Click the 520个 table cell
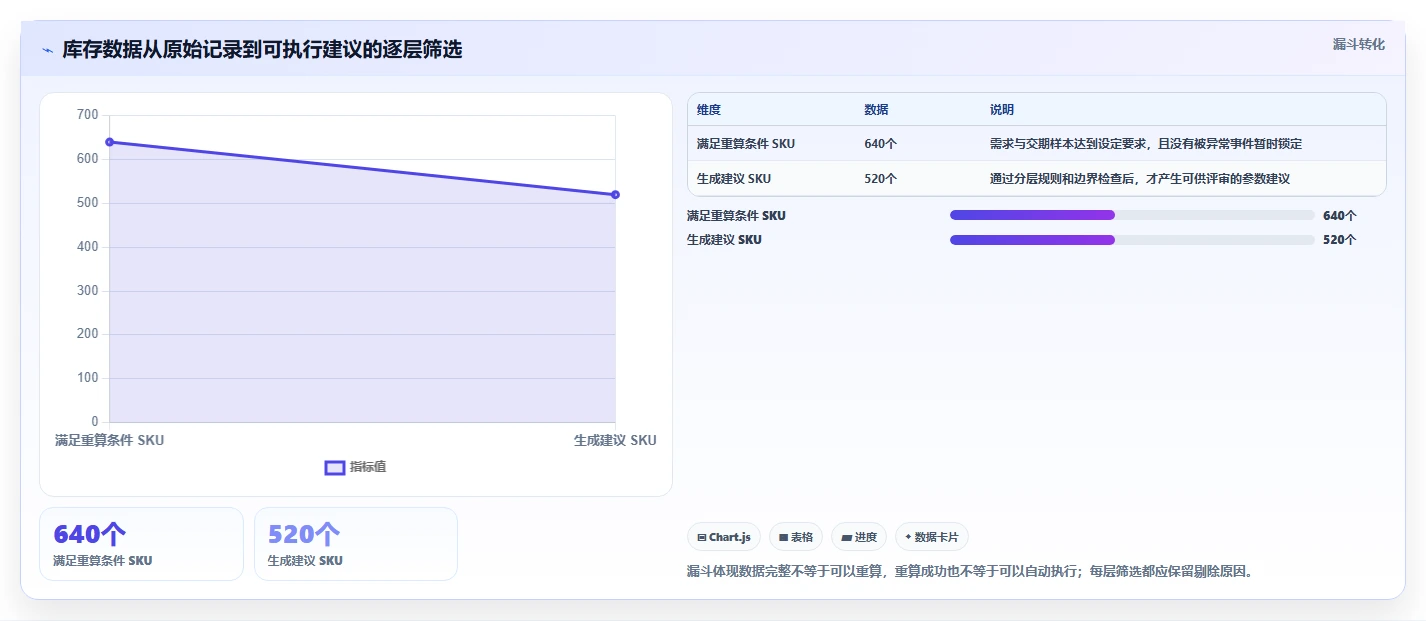The height and width of the screenshot is (621, 1426). coord(880,179)
